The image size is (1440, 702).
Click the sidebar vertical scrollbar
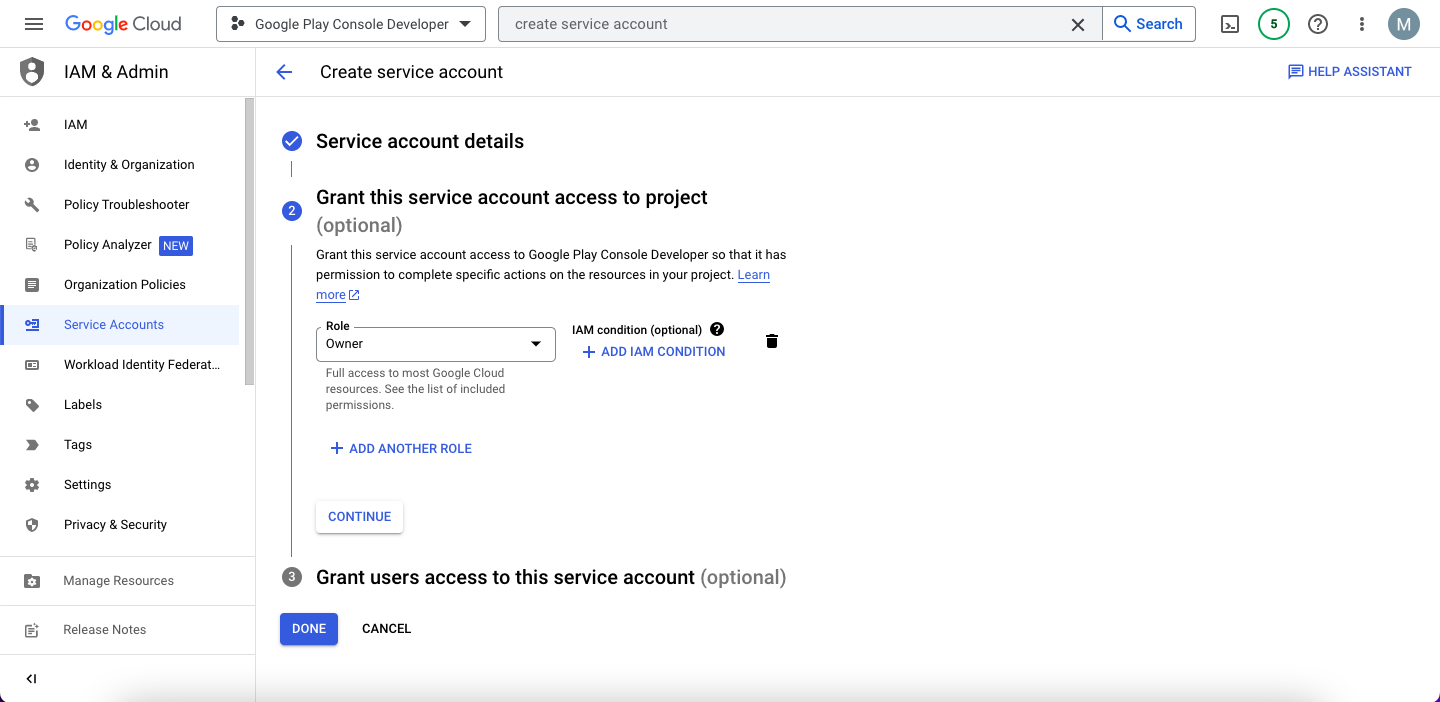point(249,241)
